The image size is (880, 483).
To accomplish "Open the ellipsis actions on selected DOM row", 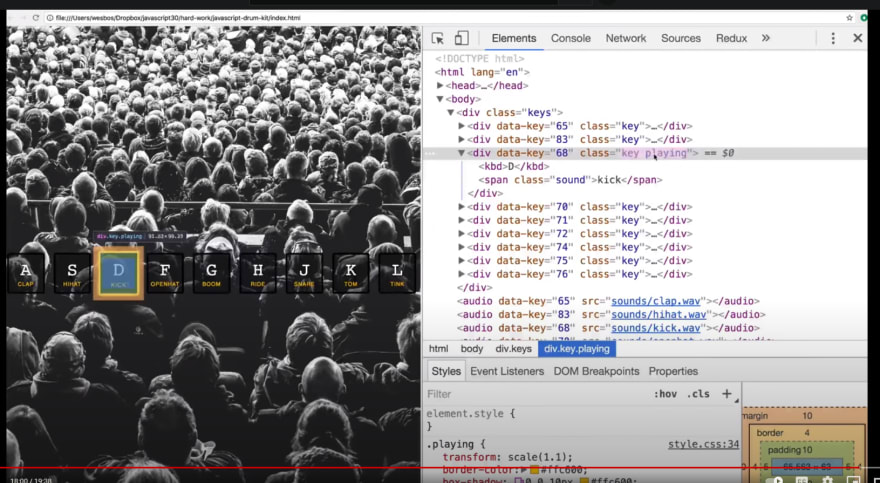I will tap(429, 153).
